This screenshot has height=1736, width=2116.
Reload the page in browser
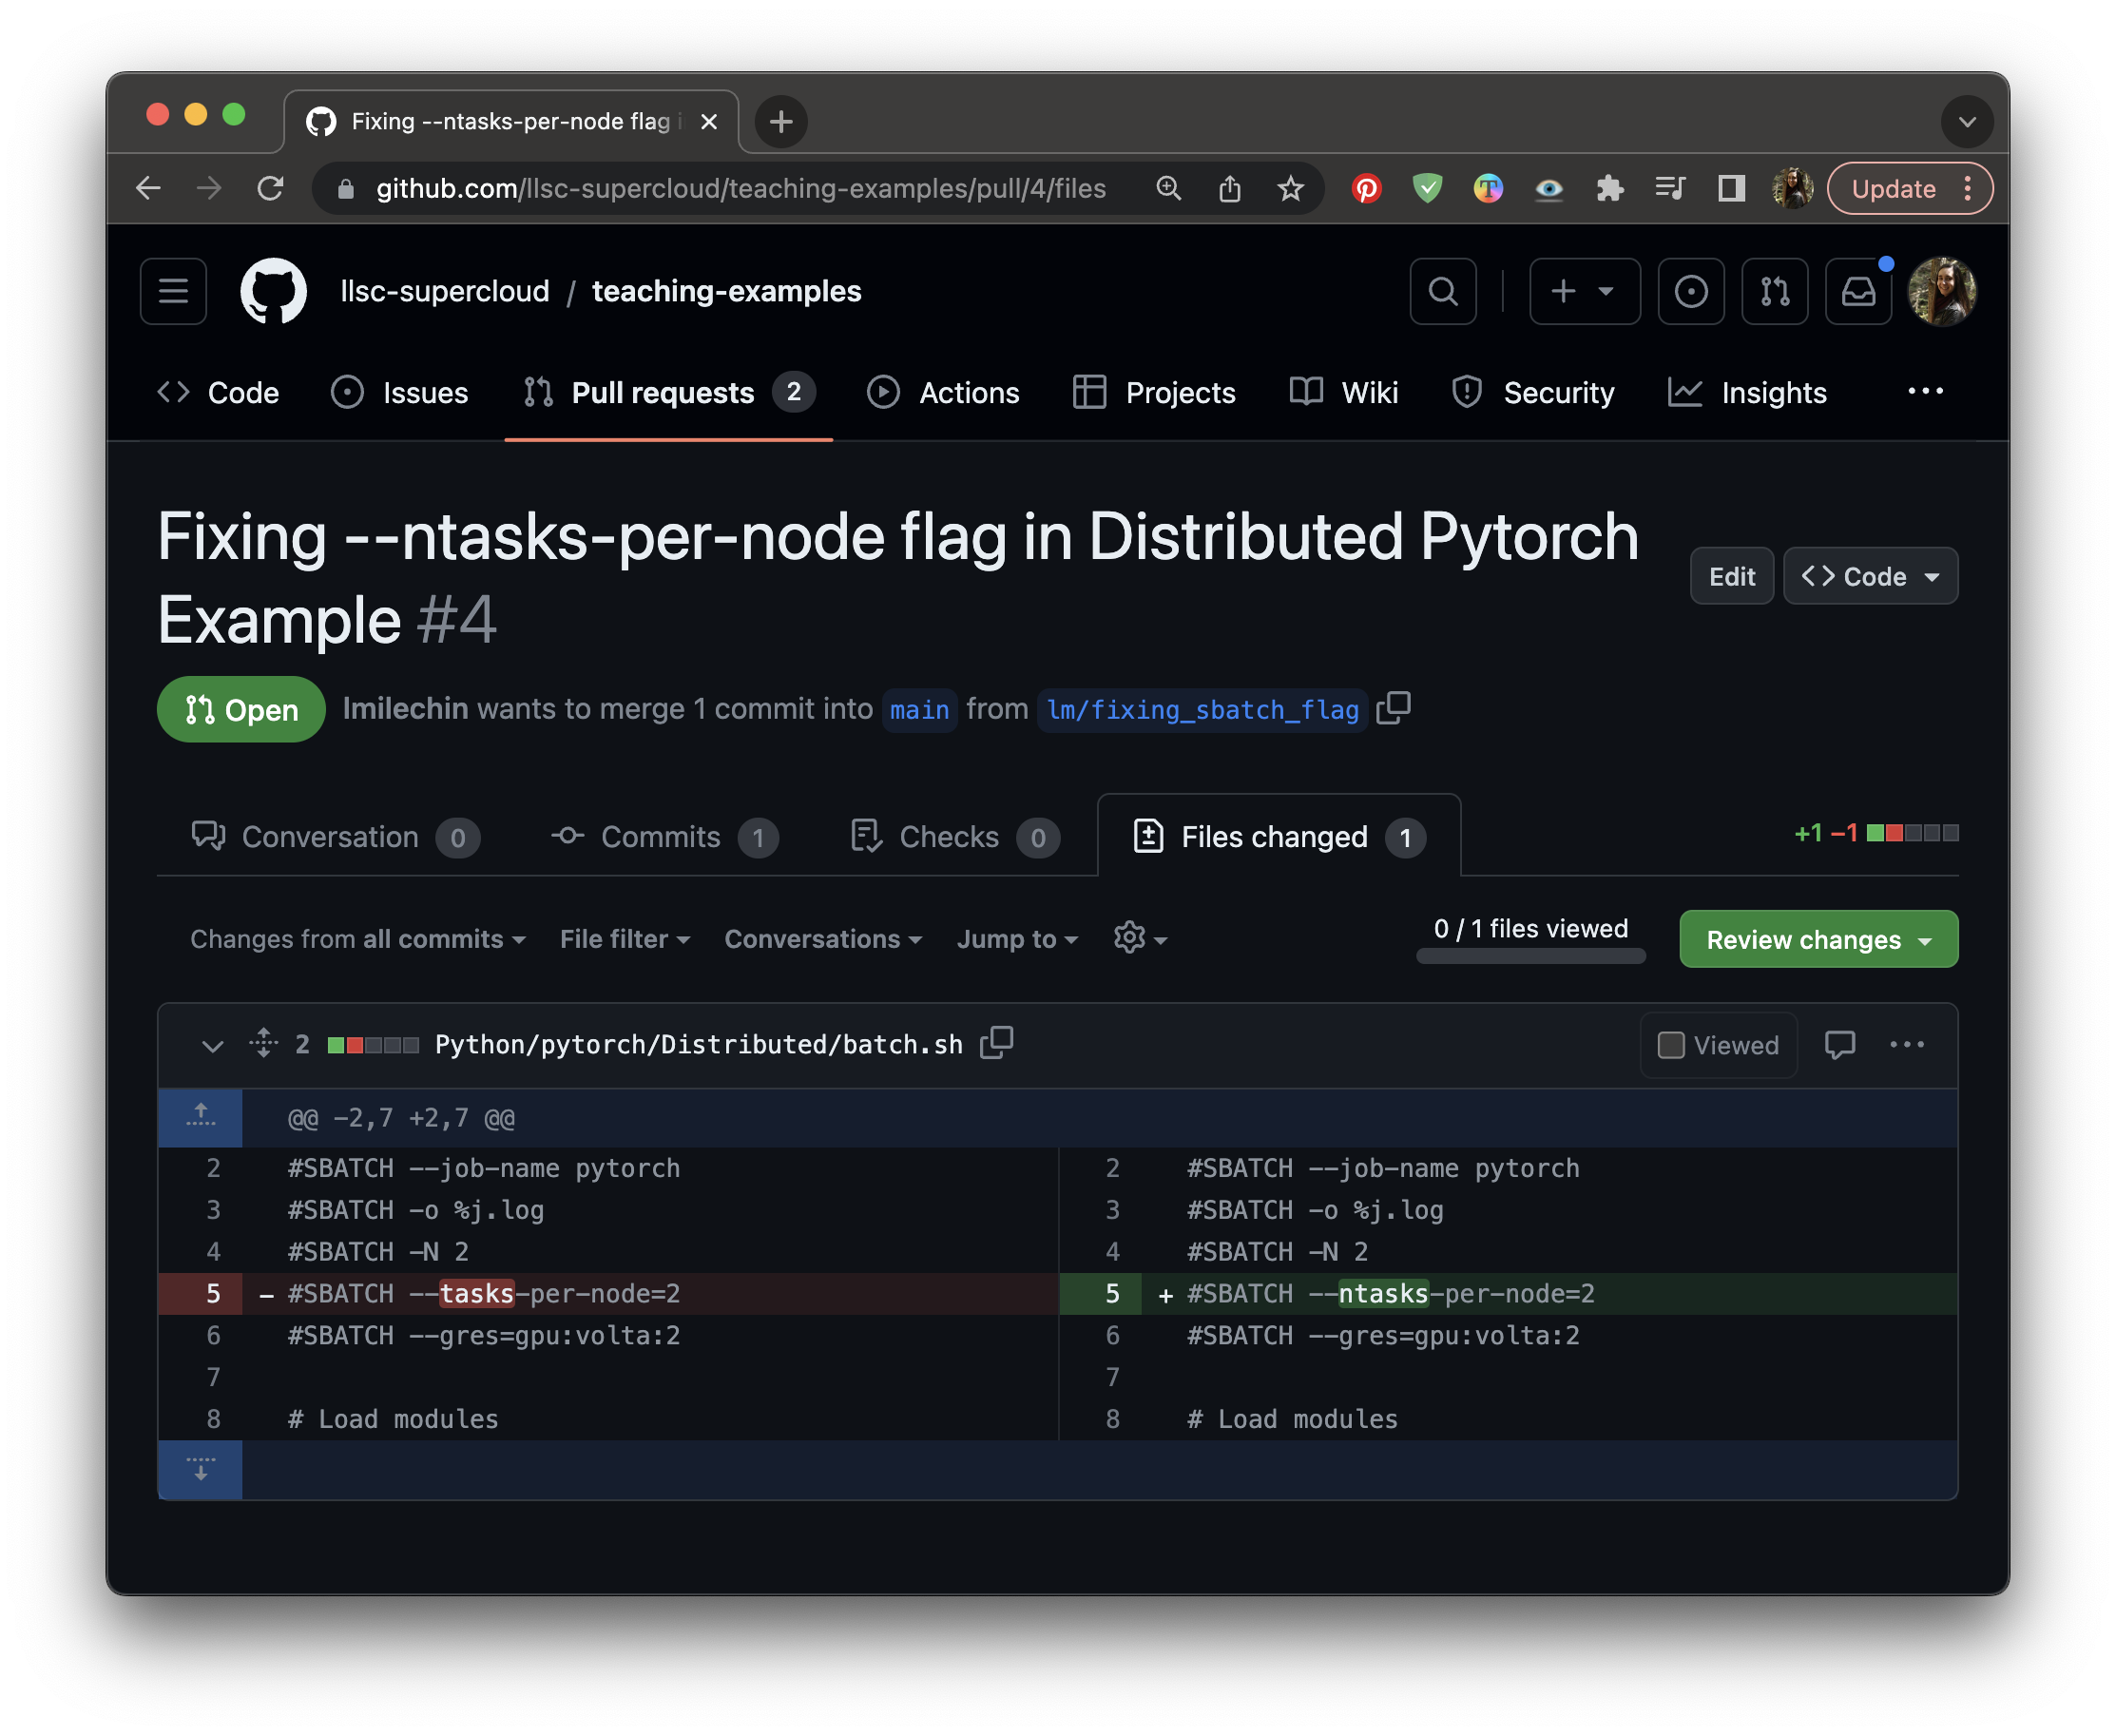click(270, 188)
